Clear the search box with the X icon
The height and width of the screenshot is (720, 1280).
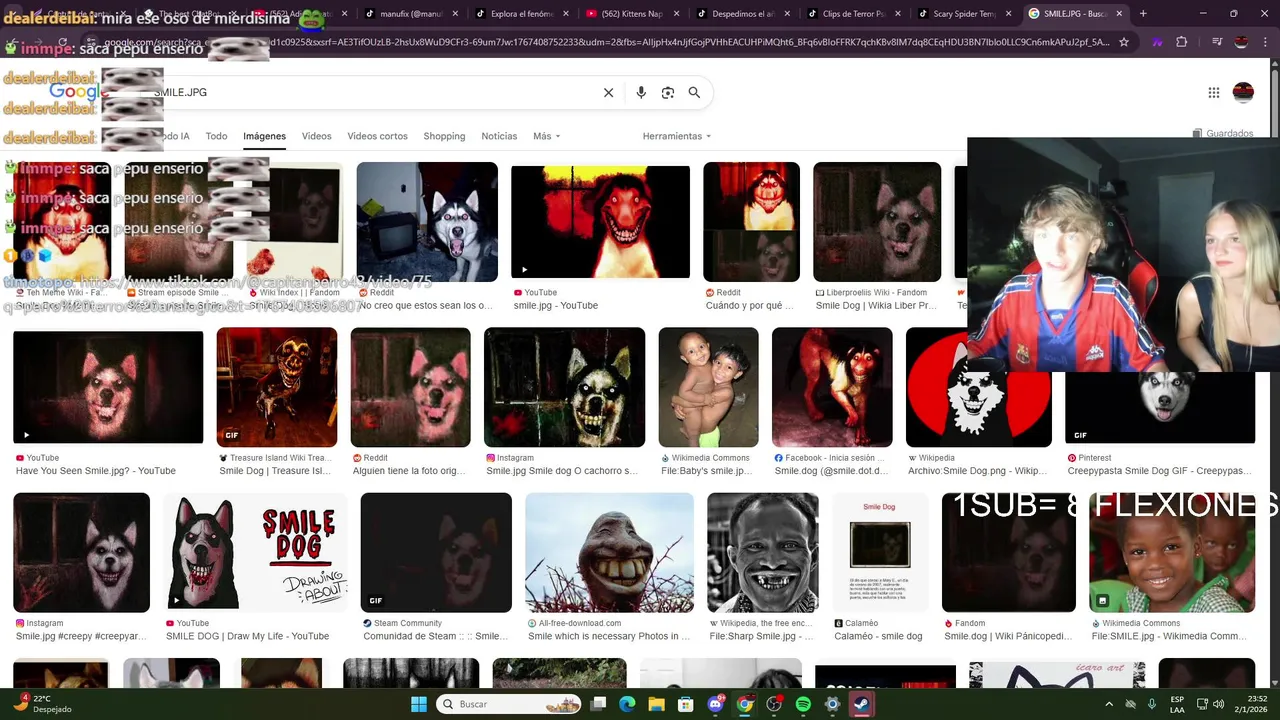[x=608, y=92]
